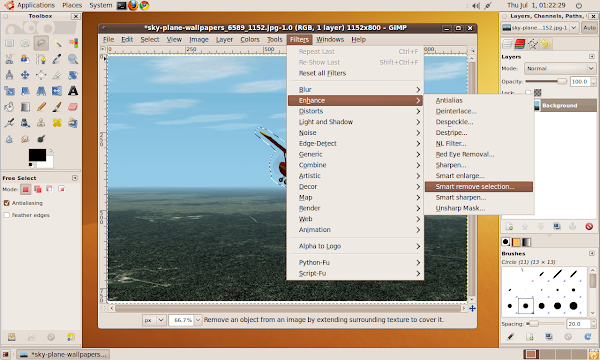Set selection mode to Add to selection

point(38,189)
